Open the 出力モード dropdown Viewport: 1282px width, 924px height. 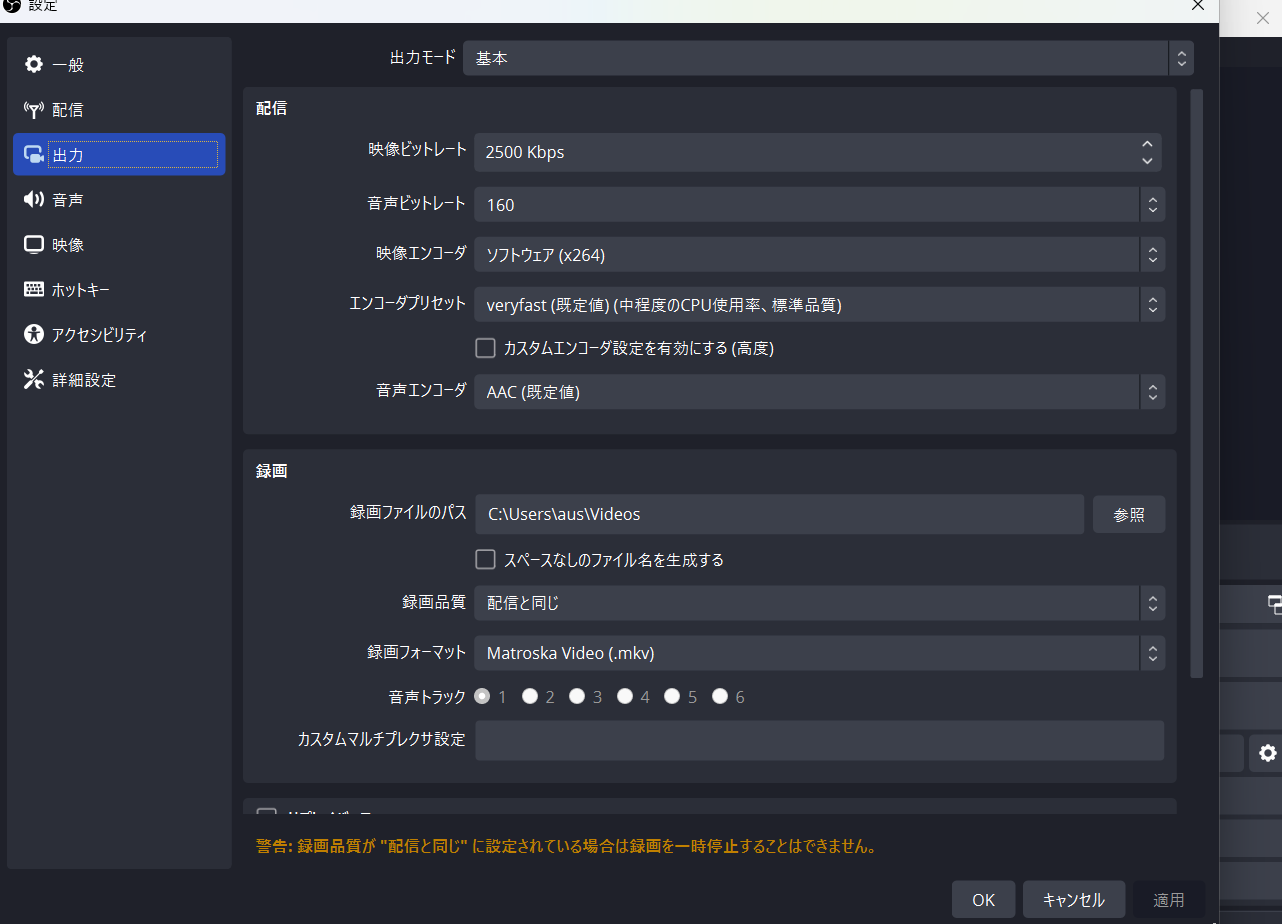(x=828, y=59)
